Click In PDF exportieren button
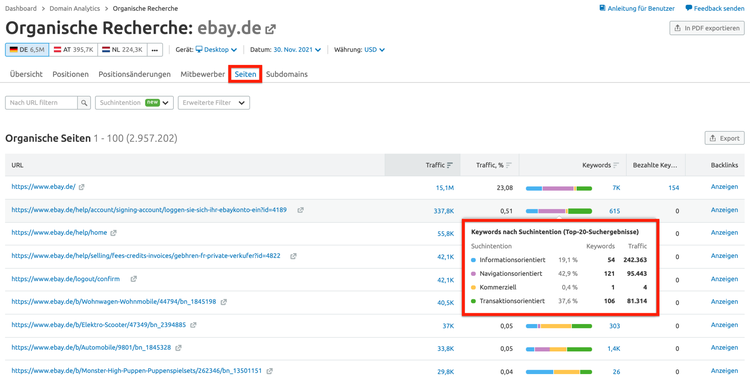 pyautogui.click(x=707, y=28)
